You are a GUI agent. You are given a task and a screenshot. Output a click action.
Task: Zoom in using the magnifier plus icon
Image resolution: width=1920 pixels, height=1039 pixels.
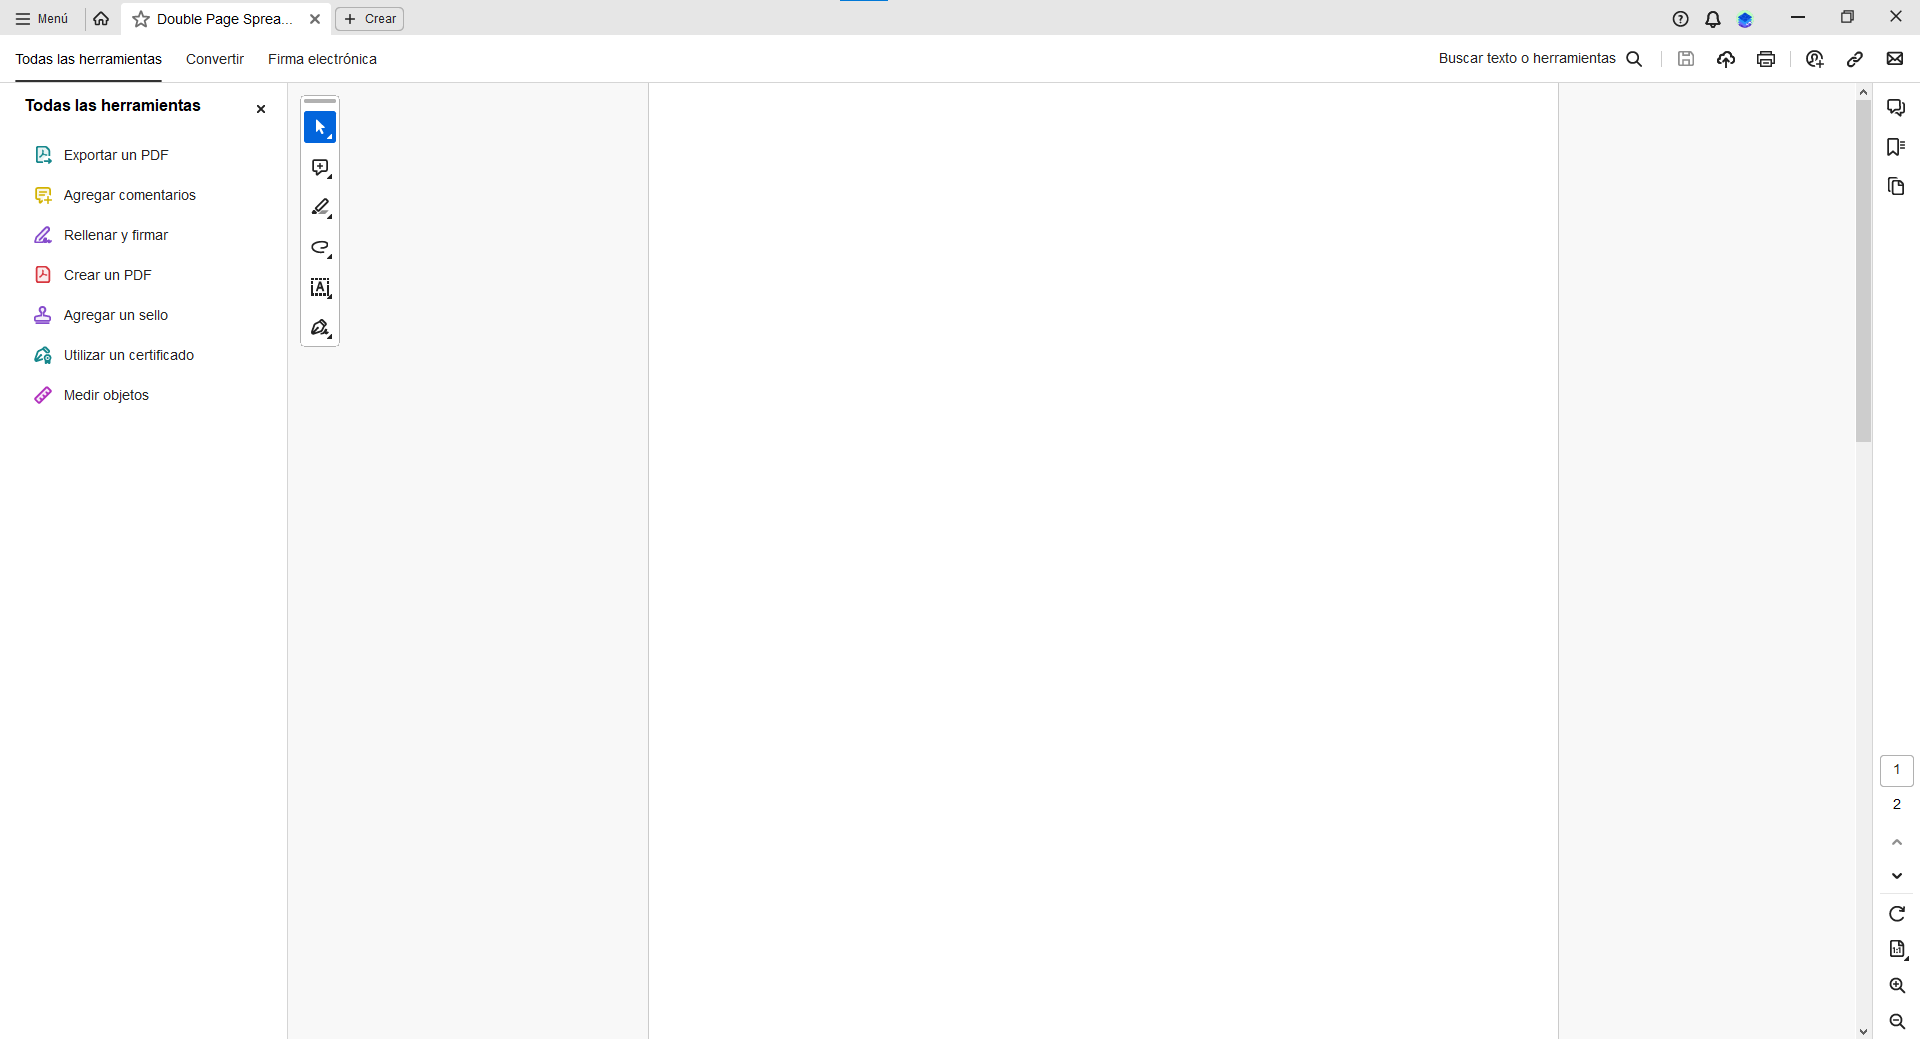pos(1896,986)
